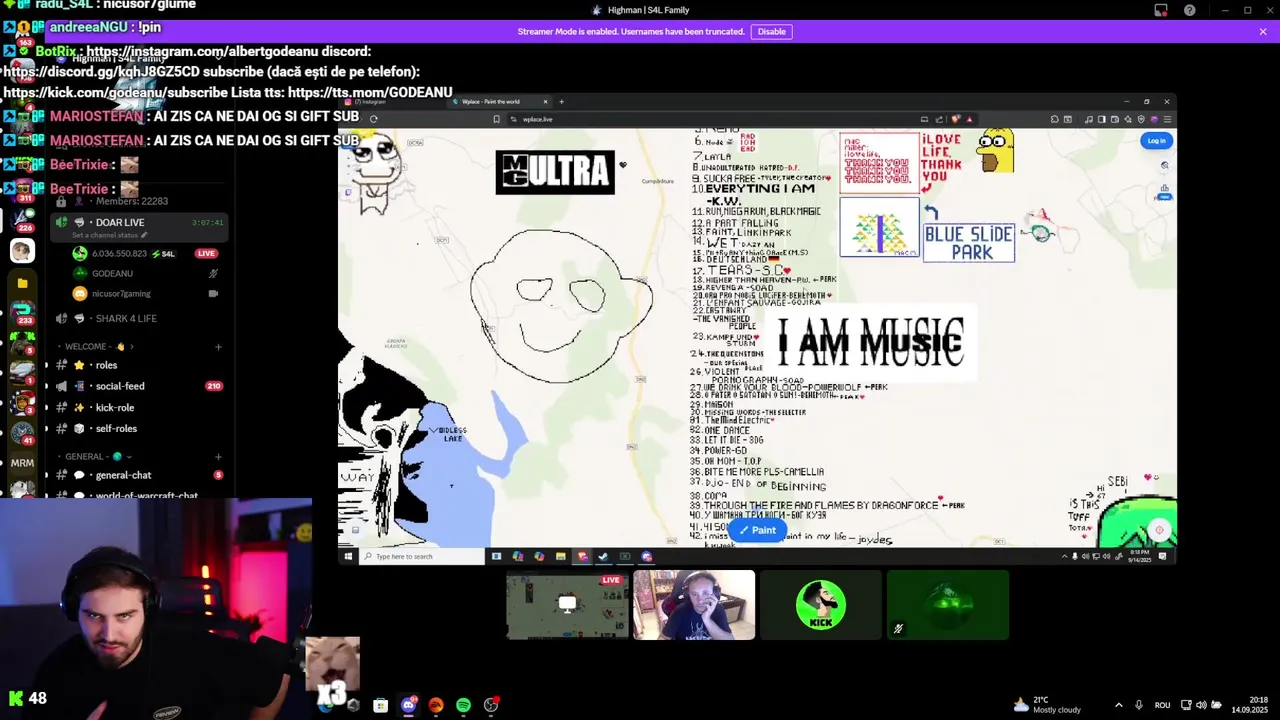Open Spotify from the taskbar
The height and width of the screenshot is (720, 1280).
coord(463,705)
